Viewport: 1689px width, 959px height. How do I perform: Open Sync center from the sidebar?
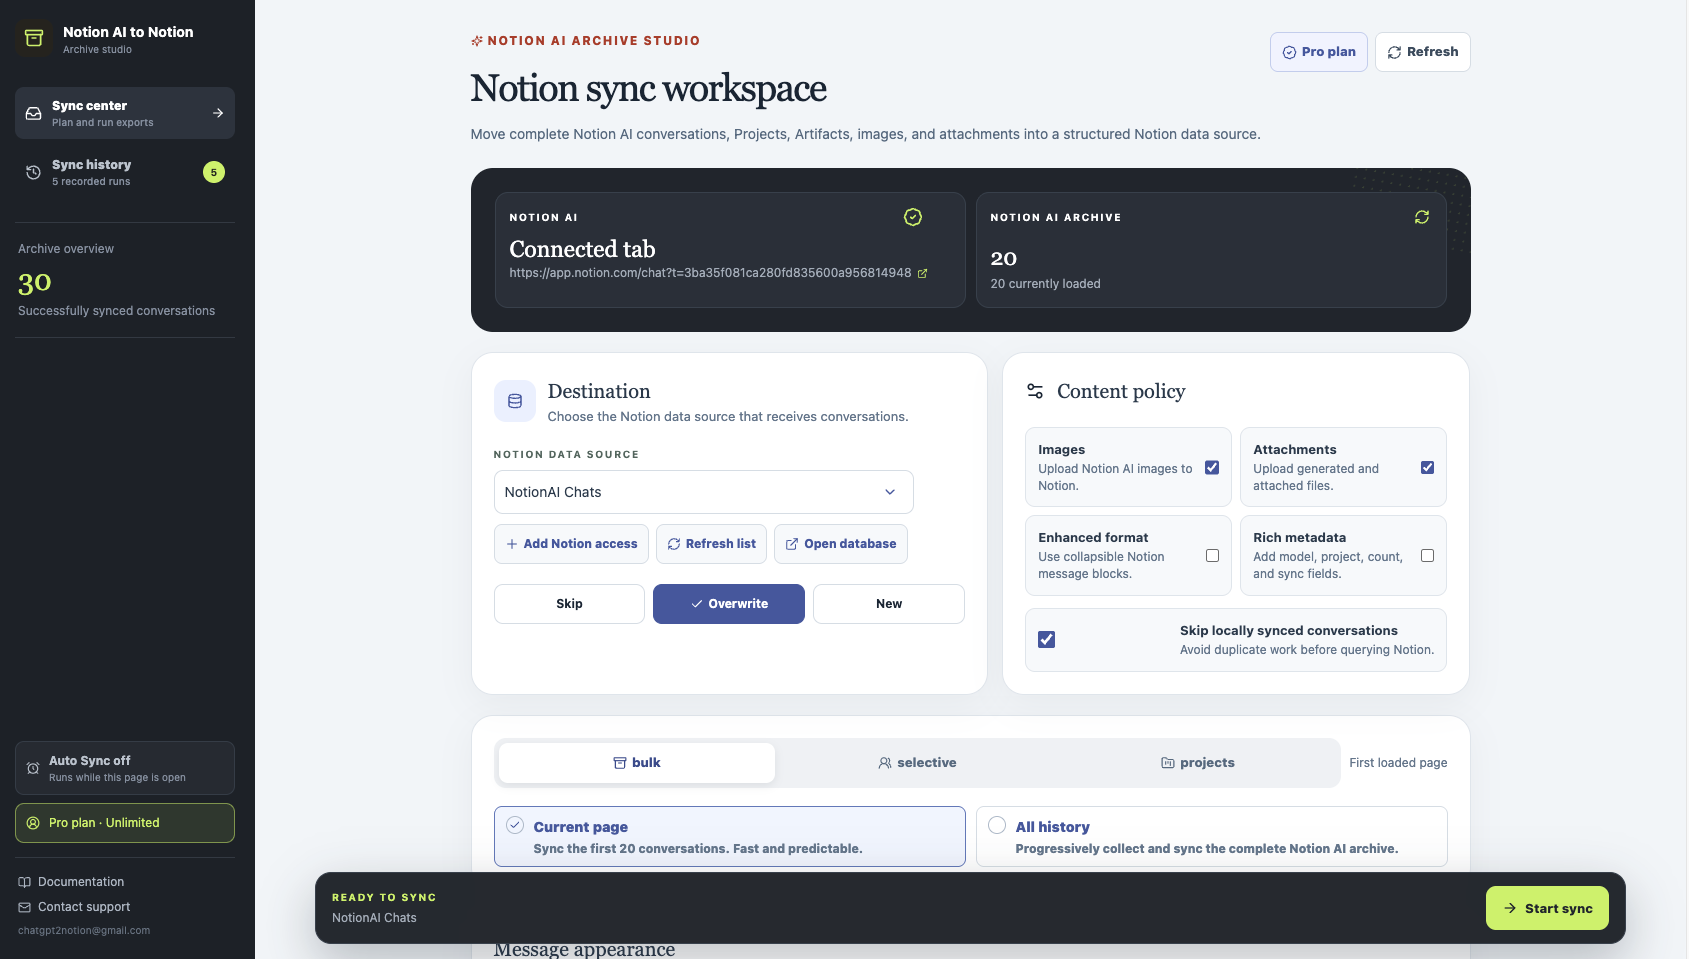pyautogui.click(x=125, y=113)
